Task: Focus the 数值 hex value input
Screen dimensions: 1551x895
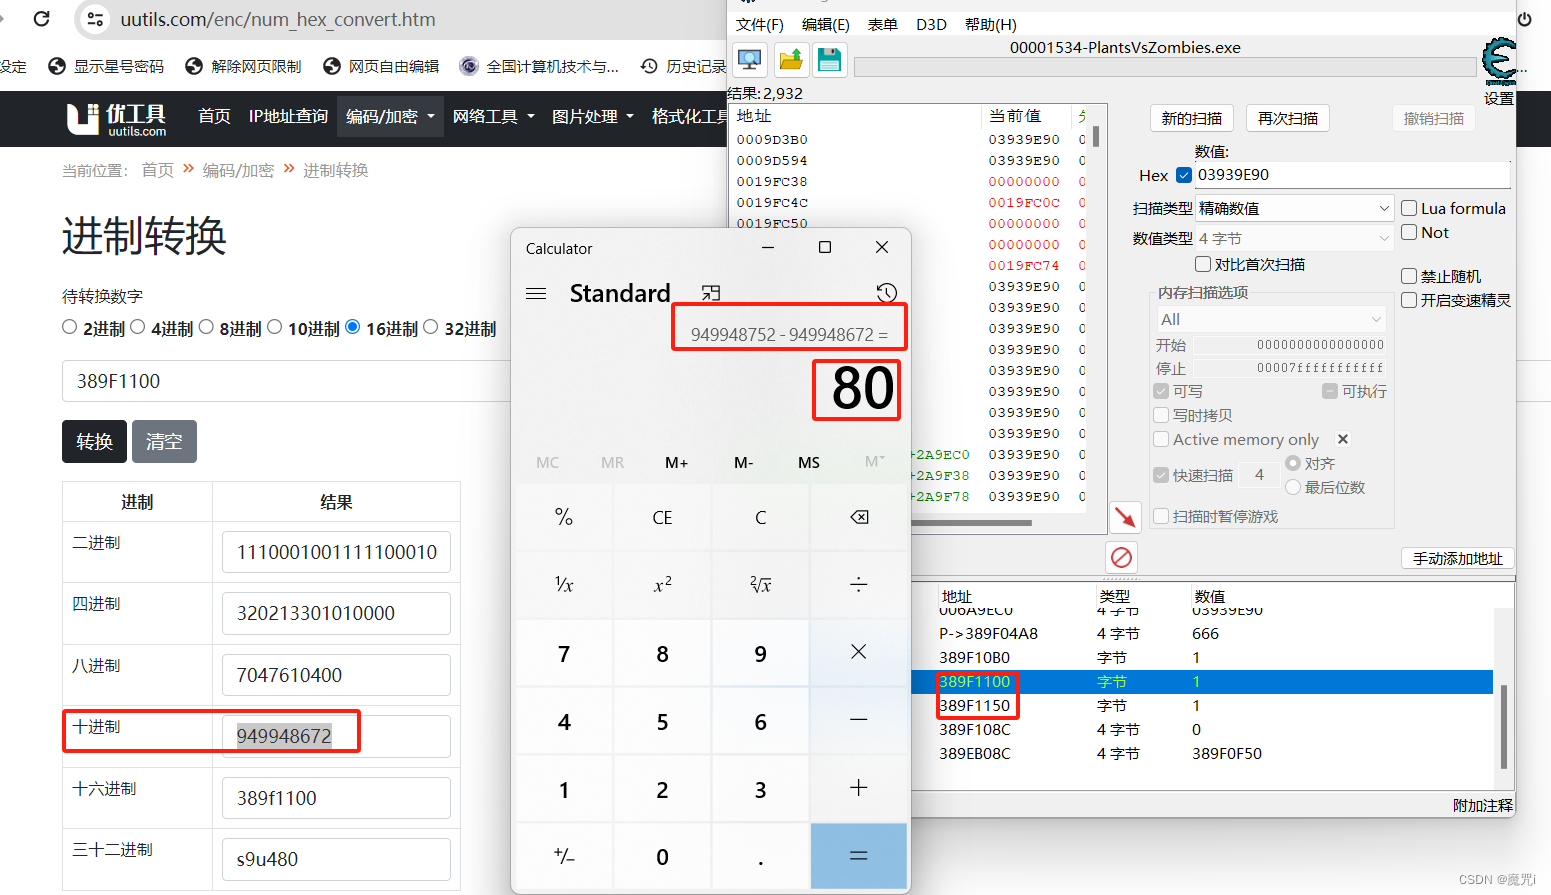Action: pyautogui.click(x=1352, y=175)
